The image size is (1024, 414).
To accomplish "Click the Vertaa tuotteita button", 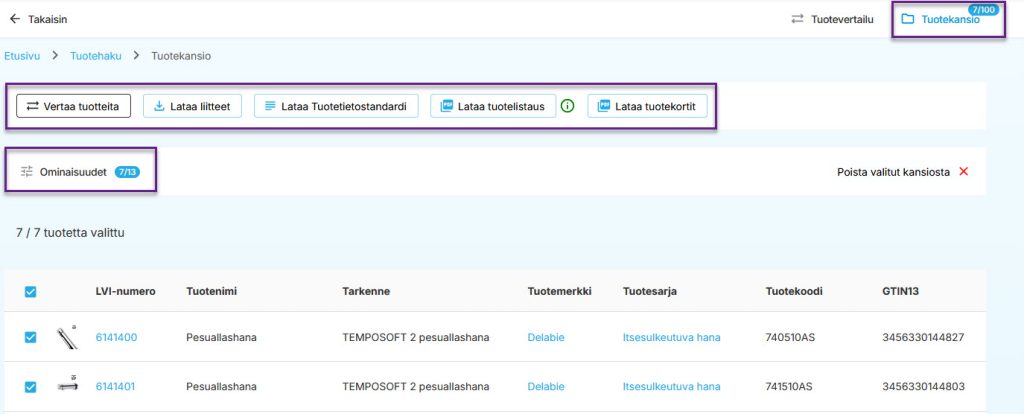I will pos(74,106).
